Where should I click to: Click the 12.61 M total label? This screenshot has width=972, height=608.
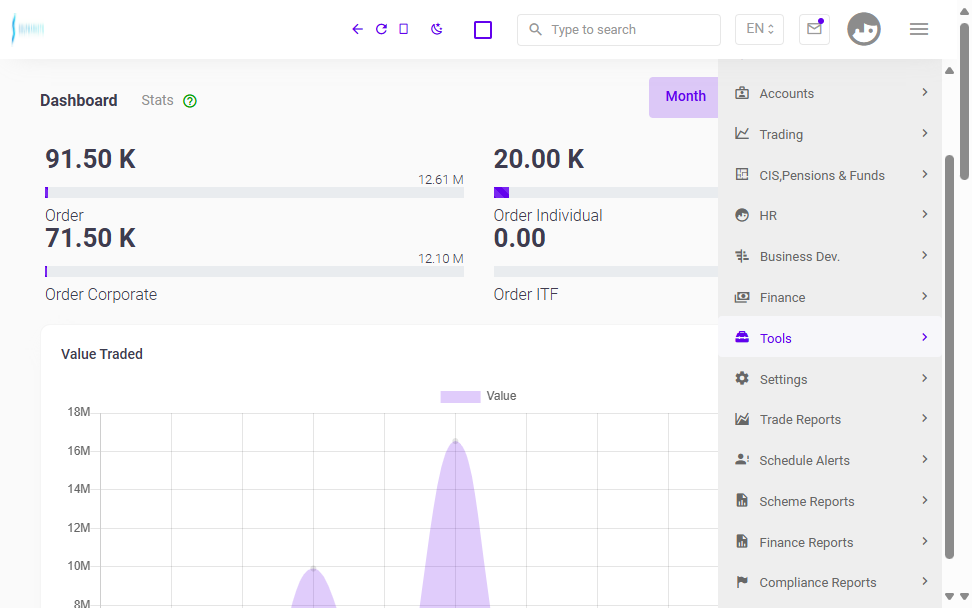coord(441,180)
